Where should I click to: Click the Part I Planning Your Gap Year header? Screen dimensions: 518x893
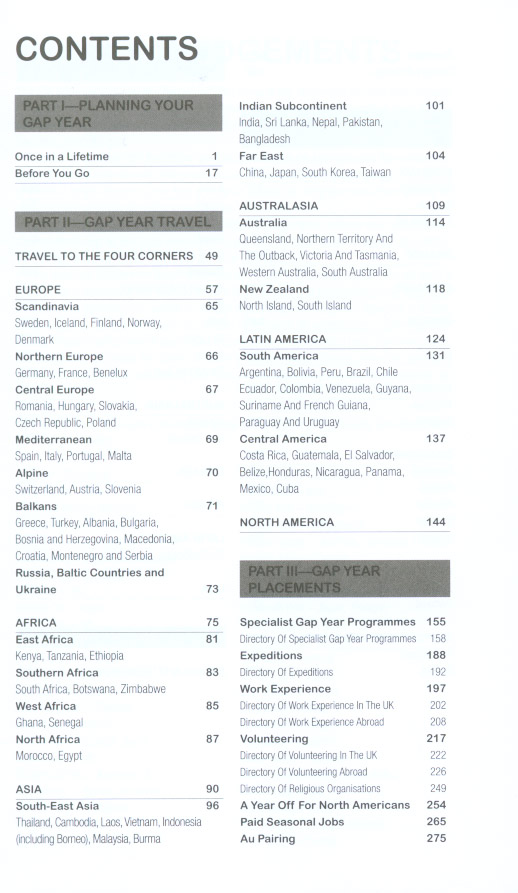pyautogui.click(x=118, y=113)
